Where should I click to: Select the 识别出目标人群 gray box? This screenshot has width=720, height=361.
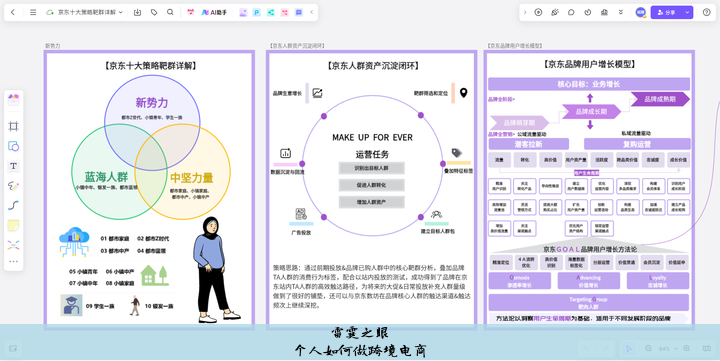click(371, 168)
